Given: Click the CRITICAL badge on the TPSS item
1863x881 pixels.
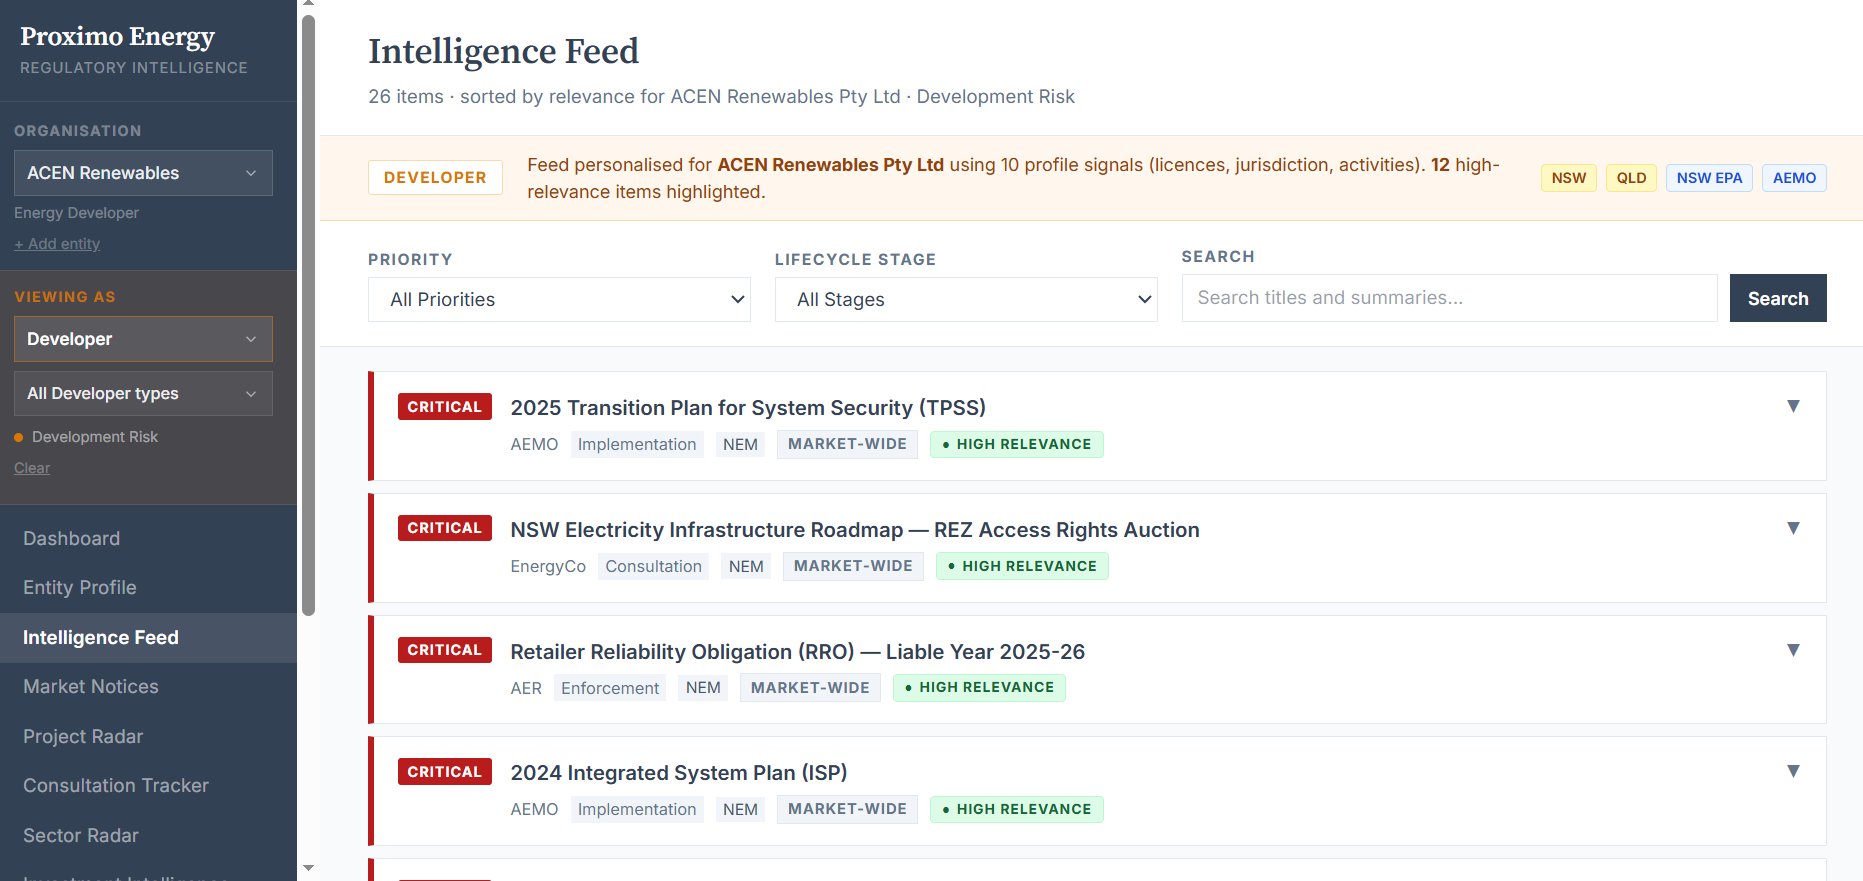Looking at the screenshot, I should pos(445,406).
